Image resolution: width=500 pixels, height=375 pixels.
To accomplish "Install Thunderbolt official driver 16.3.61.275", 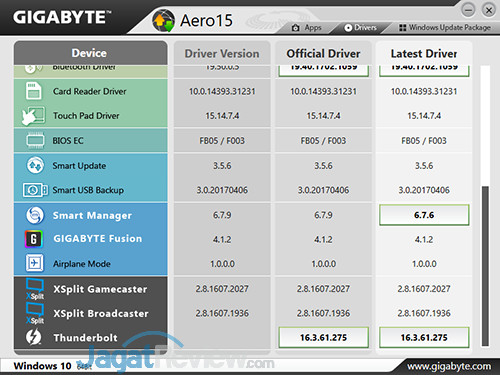I will click(x=324, y=337).
